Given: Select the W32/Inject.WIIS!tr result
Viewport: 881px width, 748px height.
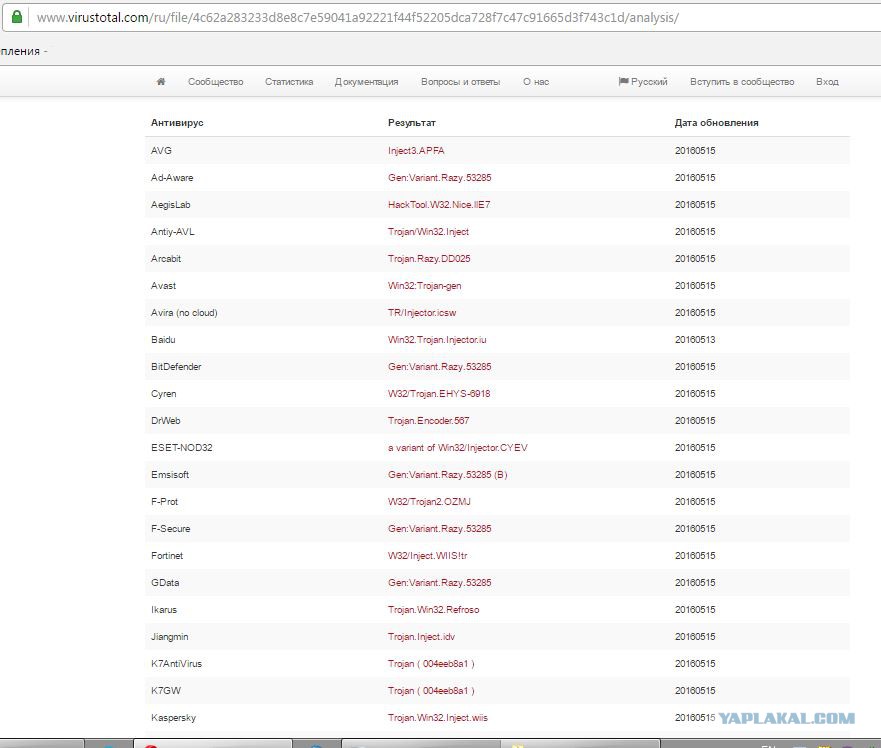Looking at the screenshot, I should (x=428, y=555).
